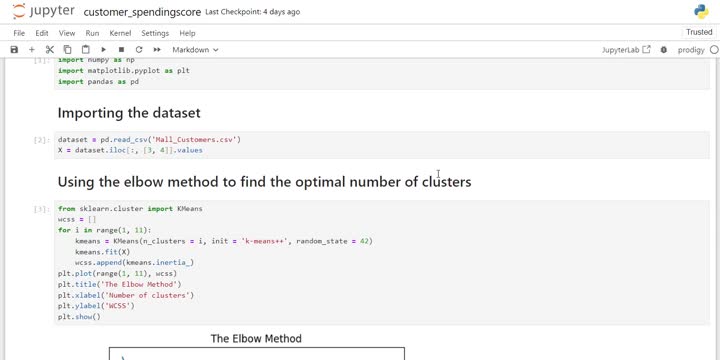Image resolution: width=720 pixels, height=360 pixels.
Task: Insert a new cell with plus icon
Action: 32,50
